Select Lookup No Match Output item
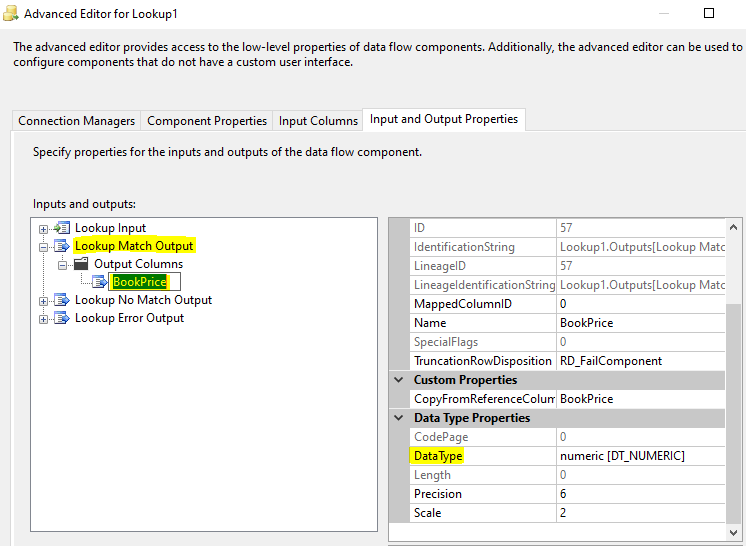This screenshot has height=546, width=746. (143, 300)
